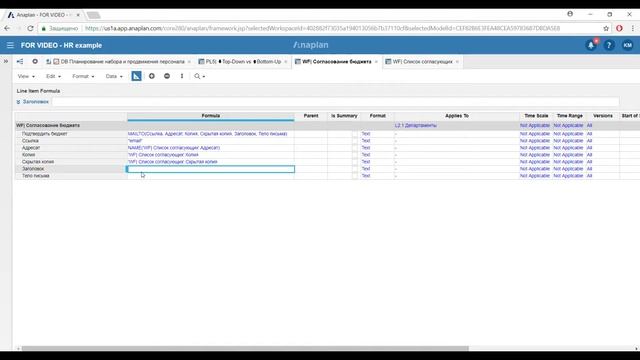Select the Formula column header
The height and width of the screenshot is (360, 640).
pyautogui.click(x=211, y=116)
